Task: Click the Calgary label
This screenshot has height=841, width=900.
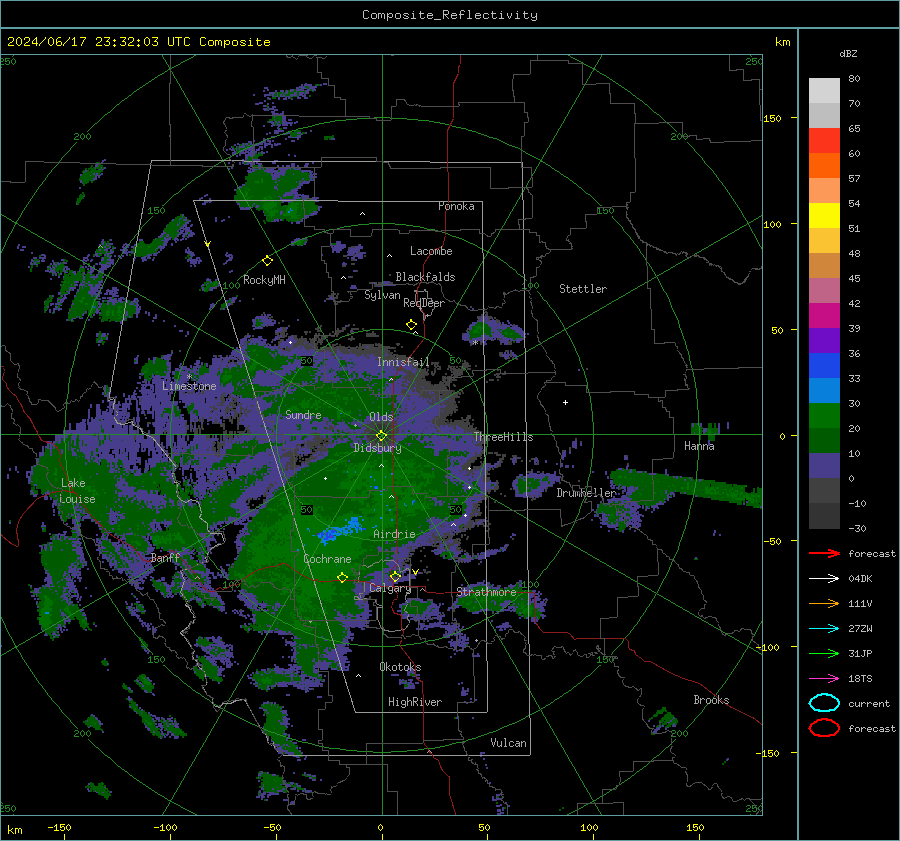Action: (390, 588)
